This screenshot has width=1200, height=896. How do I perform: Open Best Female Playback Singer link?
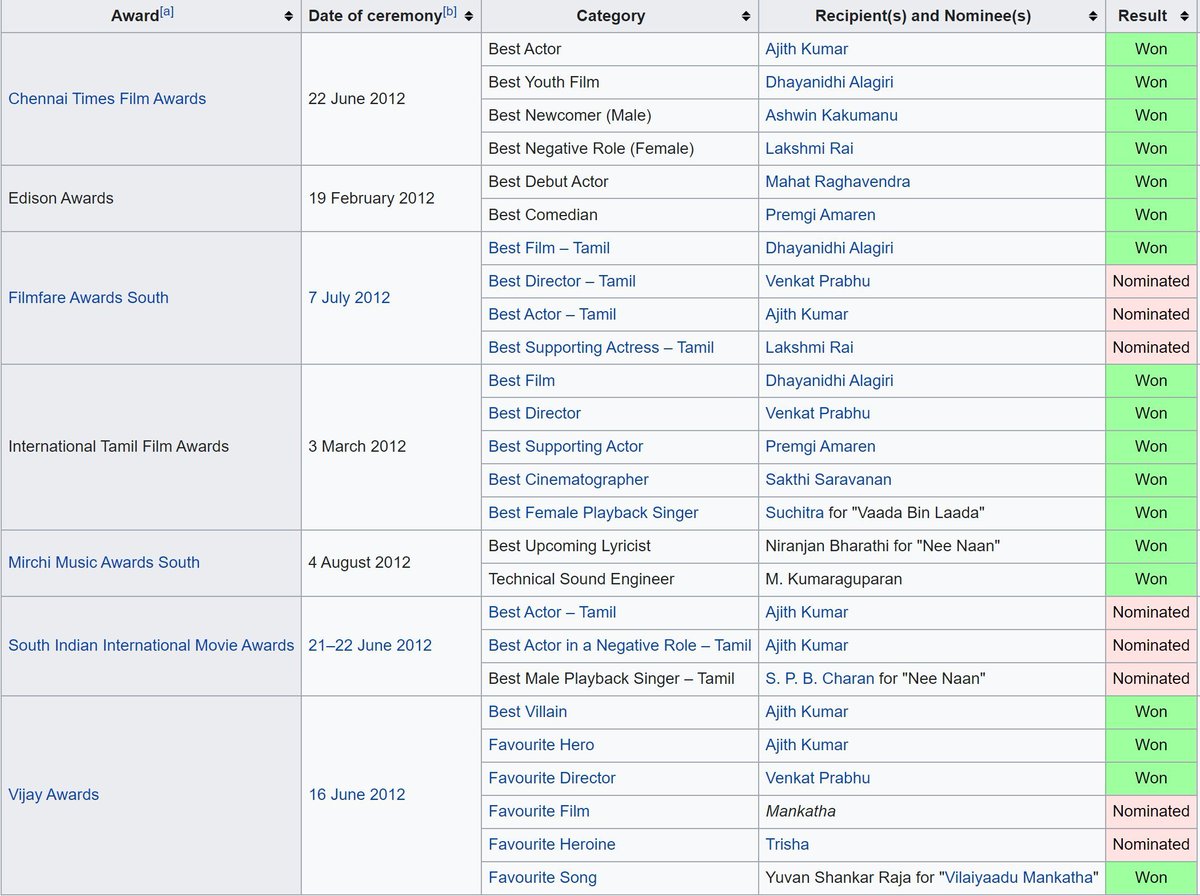[594, 512]
